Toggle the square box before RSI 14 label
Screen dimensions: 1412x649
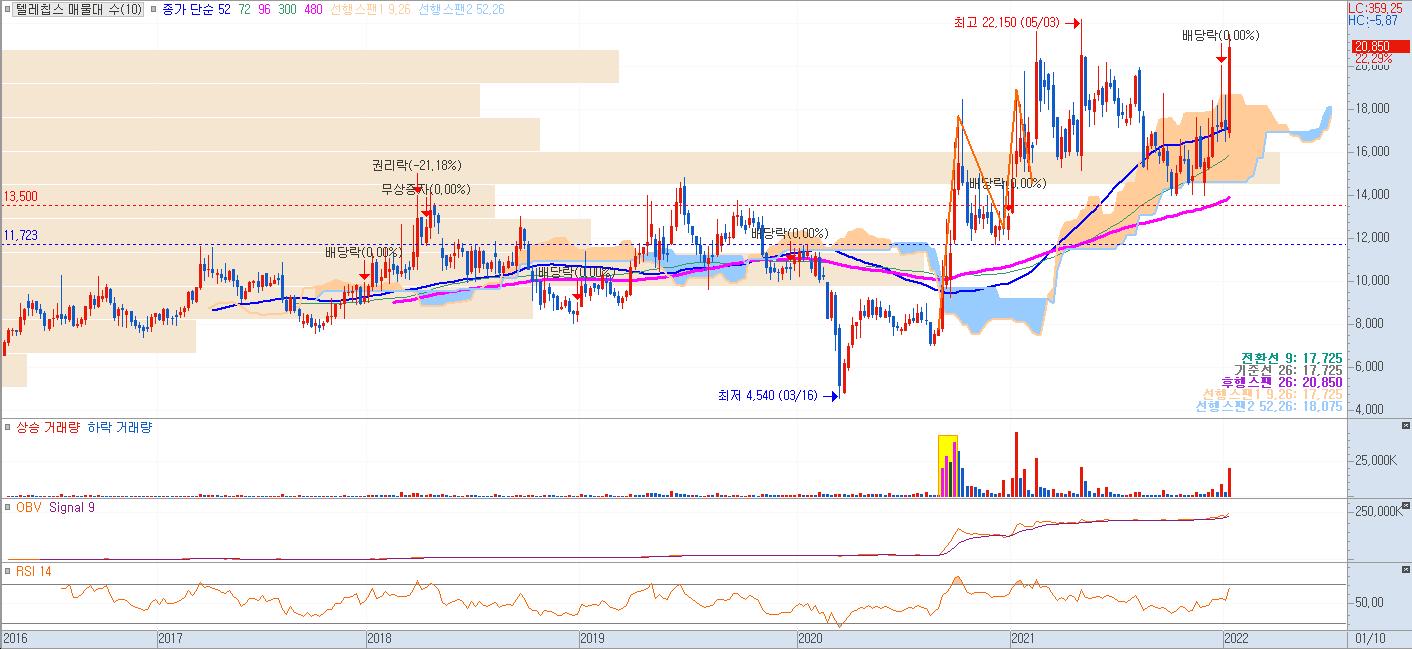point(6,572)
